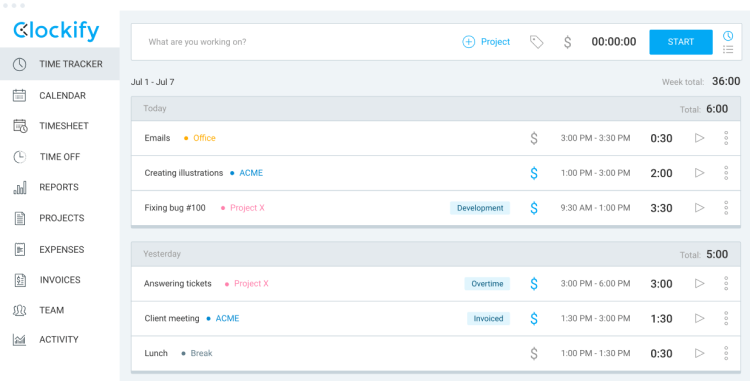Open Calendar icon in the sidebar
Viewport: 750px width, 381px height.
click(x=20, y=95)
